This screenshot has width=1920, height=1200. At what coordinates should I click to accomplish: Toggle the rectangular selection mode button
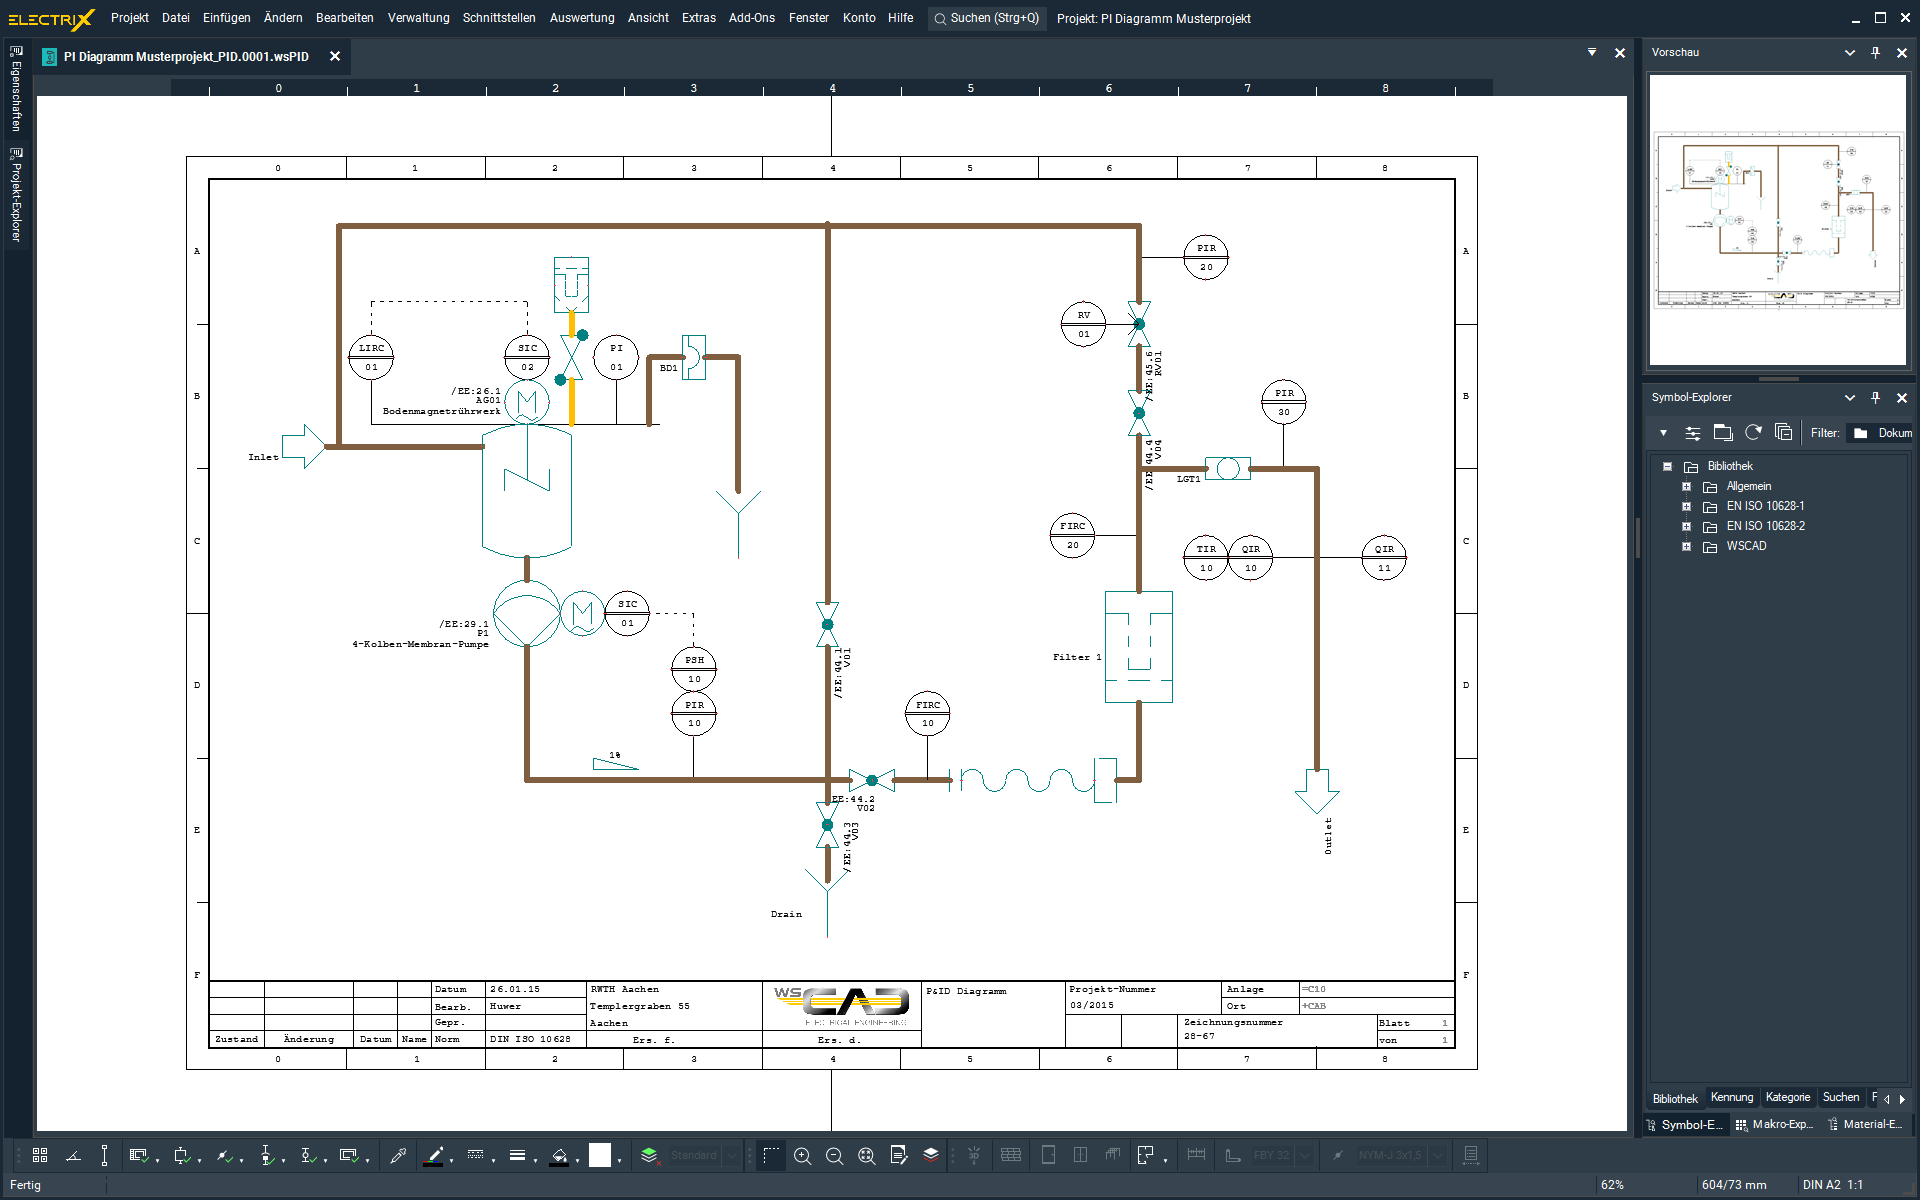click(x=770, y=1156)
